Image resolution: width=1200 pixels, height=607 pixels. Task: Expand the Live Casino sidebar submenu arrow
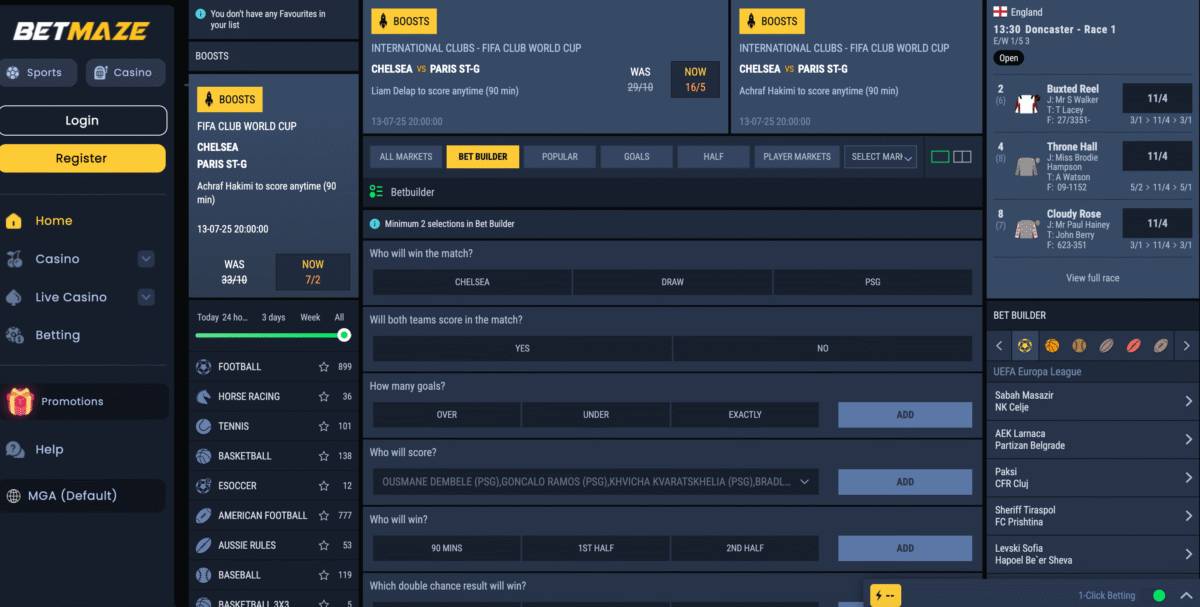(146, 297)
